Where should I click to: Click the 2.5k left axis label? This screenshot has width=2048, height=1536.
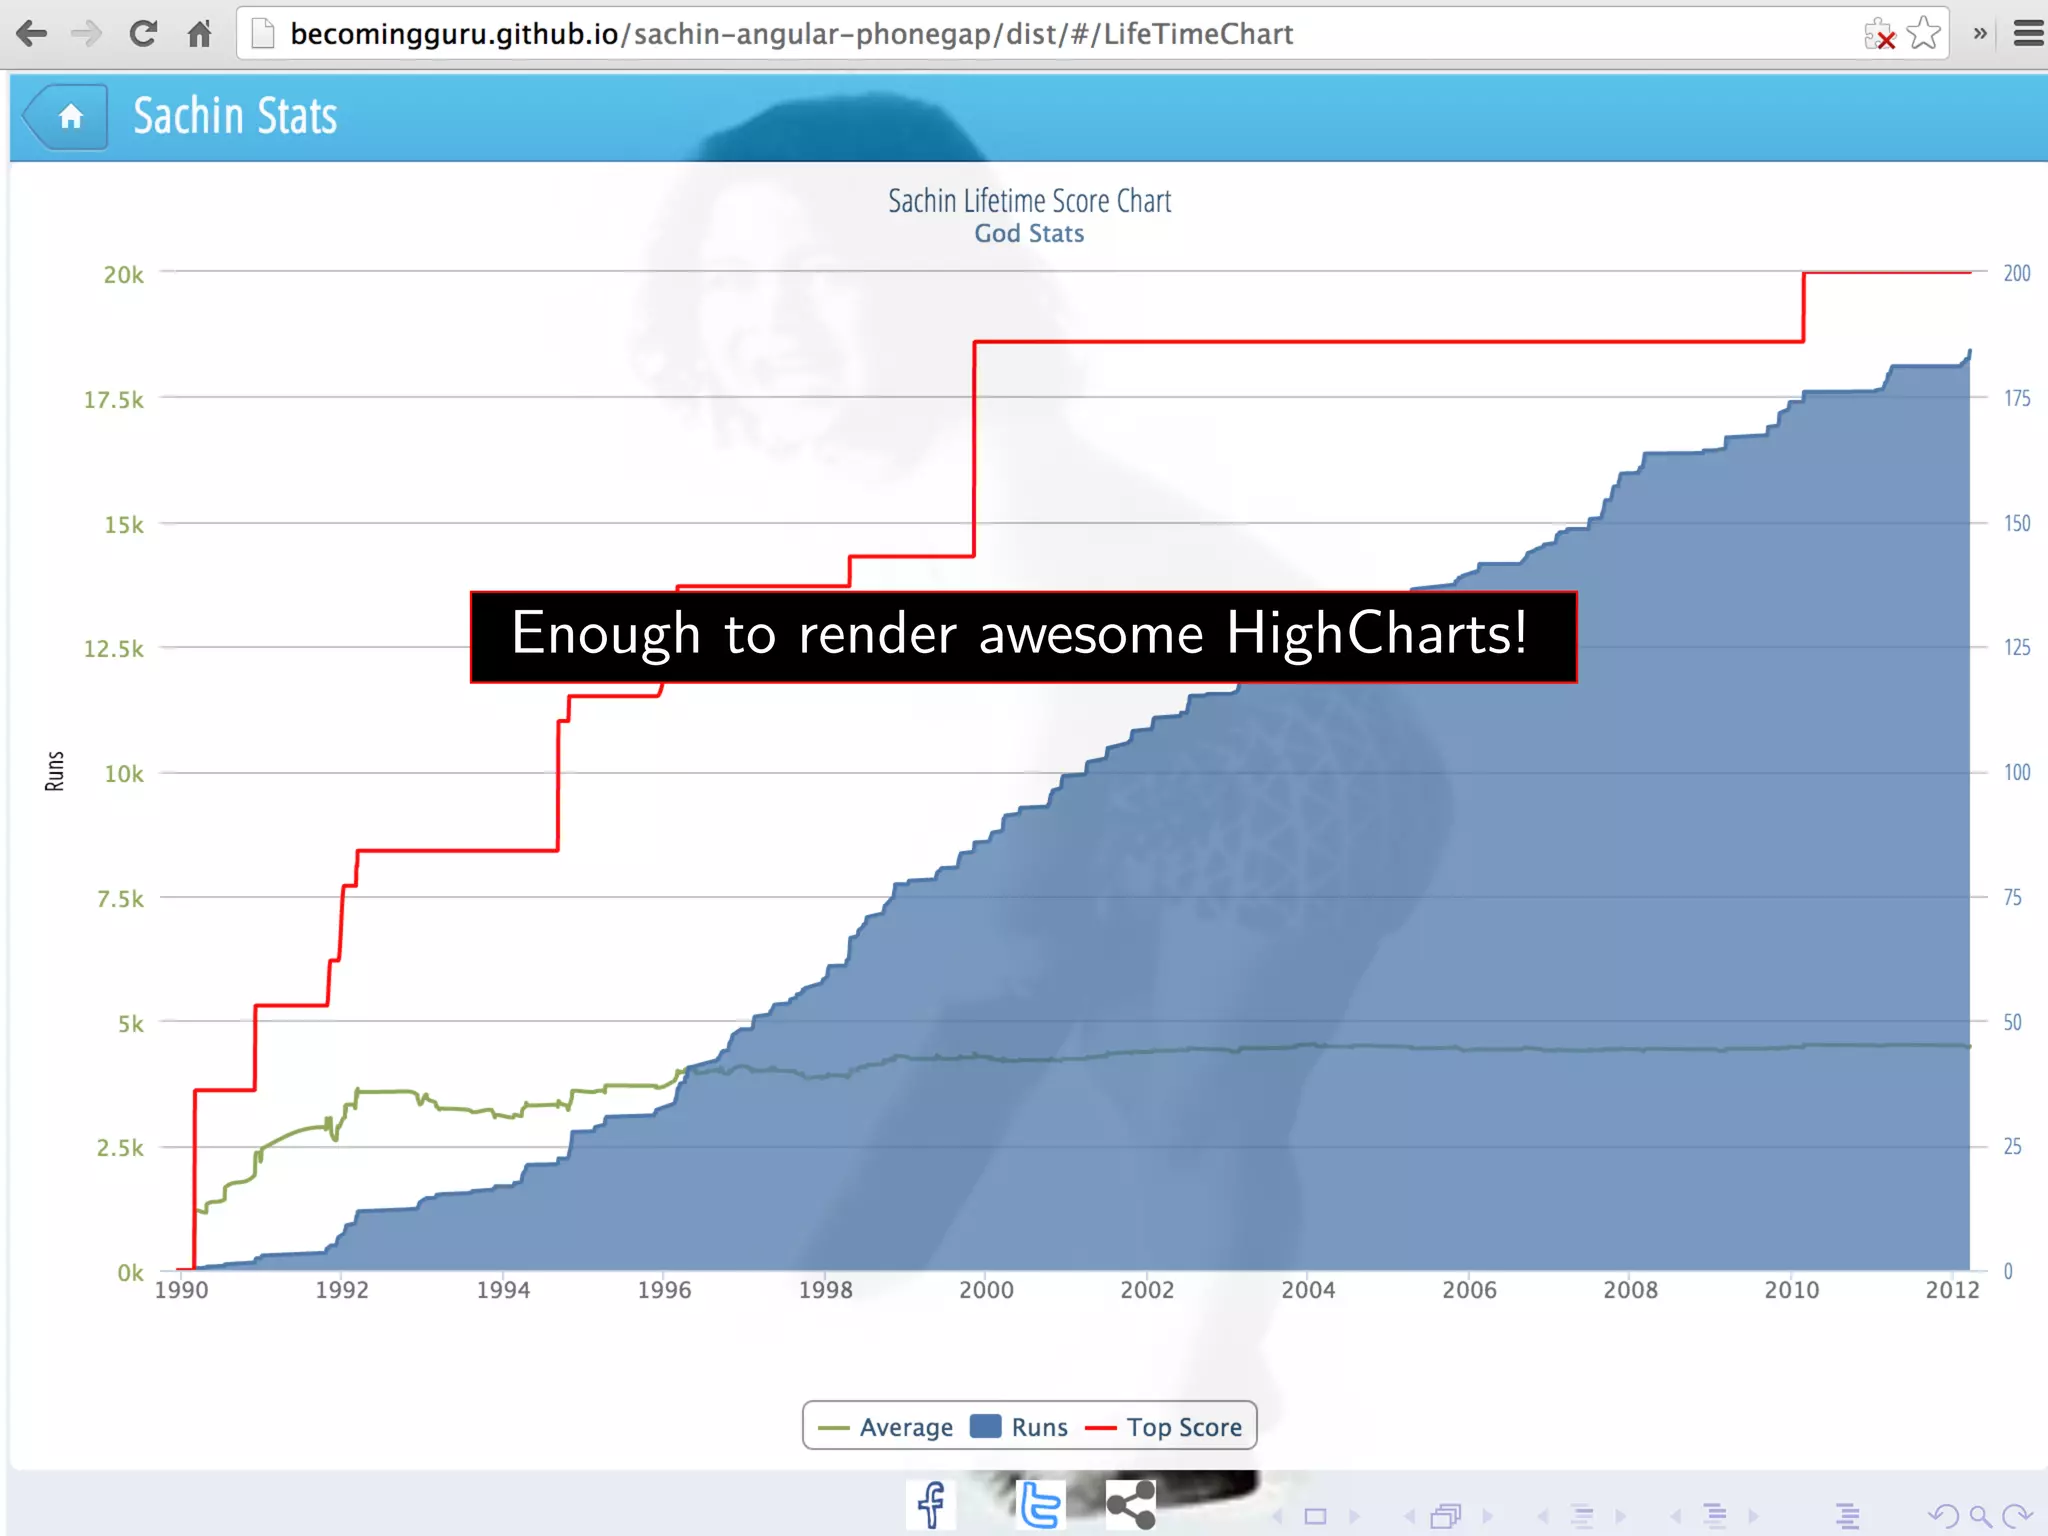[120, 1148]
